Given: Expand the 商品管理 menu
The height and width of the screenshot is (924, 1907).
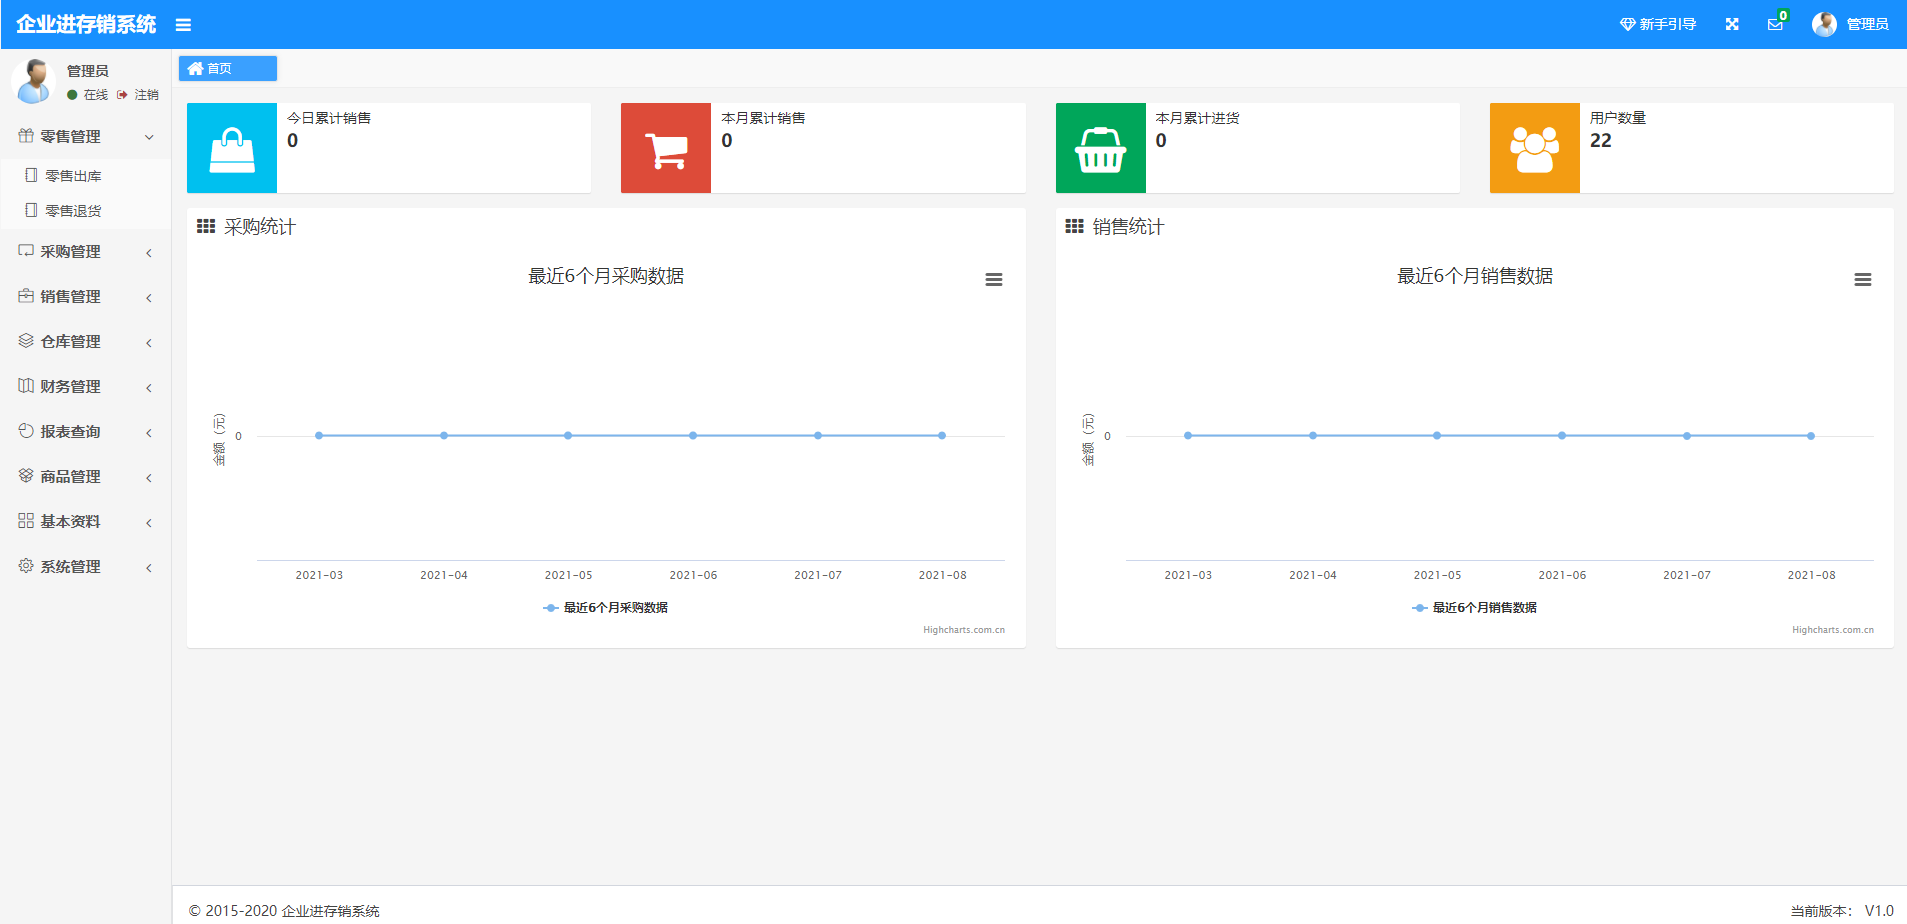Looking at the screenshot, I should [x=86, y=477].
